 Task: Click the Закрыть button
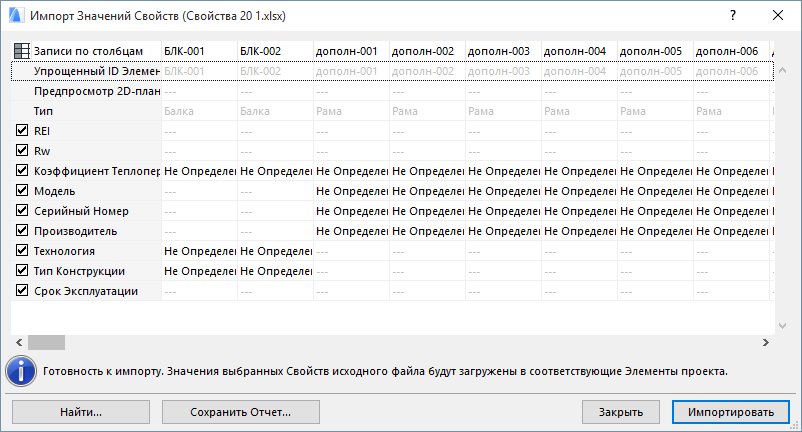pyautogui.click(x=620, y=411)
